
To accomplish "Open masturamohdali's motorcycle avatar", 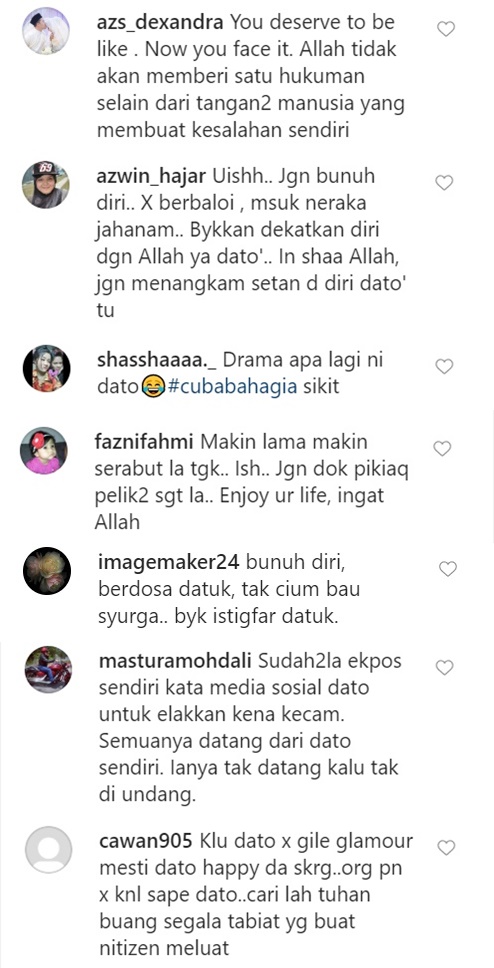I will click(x=49, y=670).
